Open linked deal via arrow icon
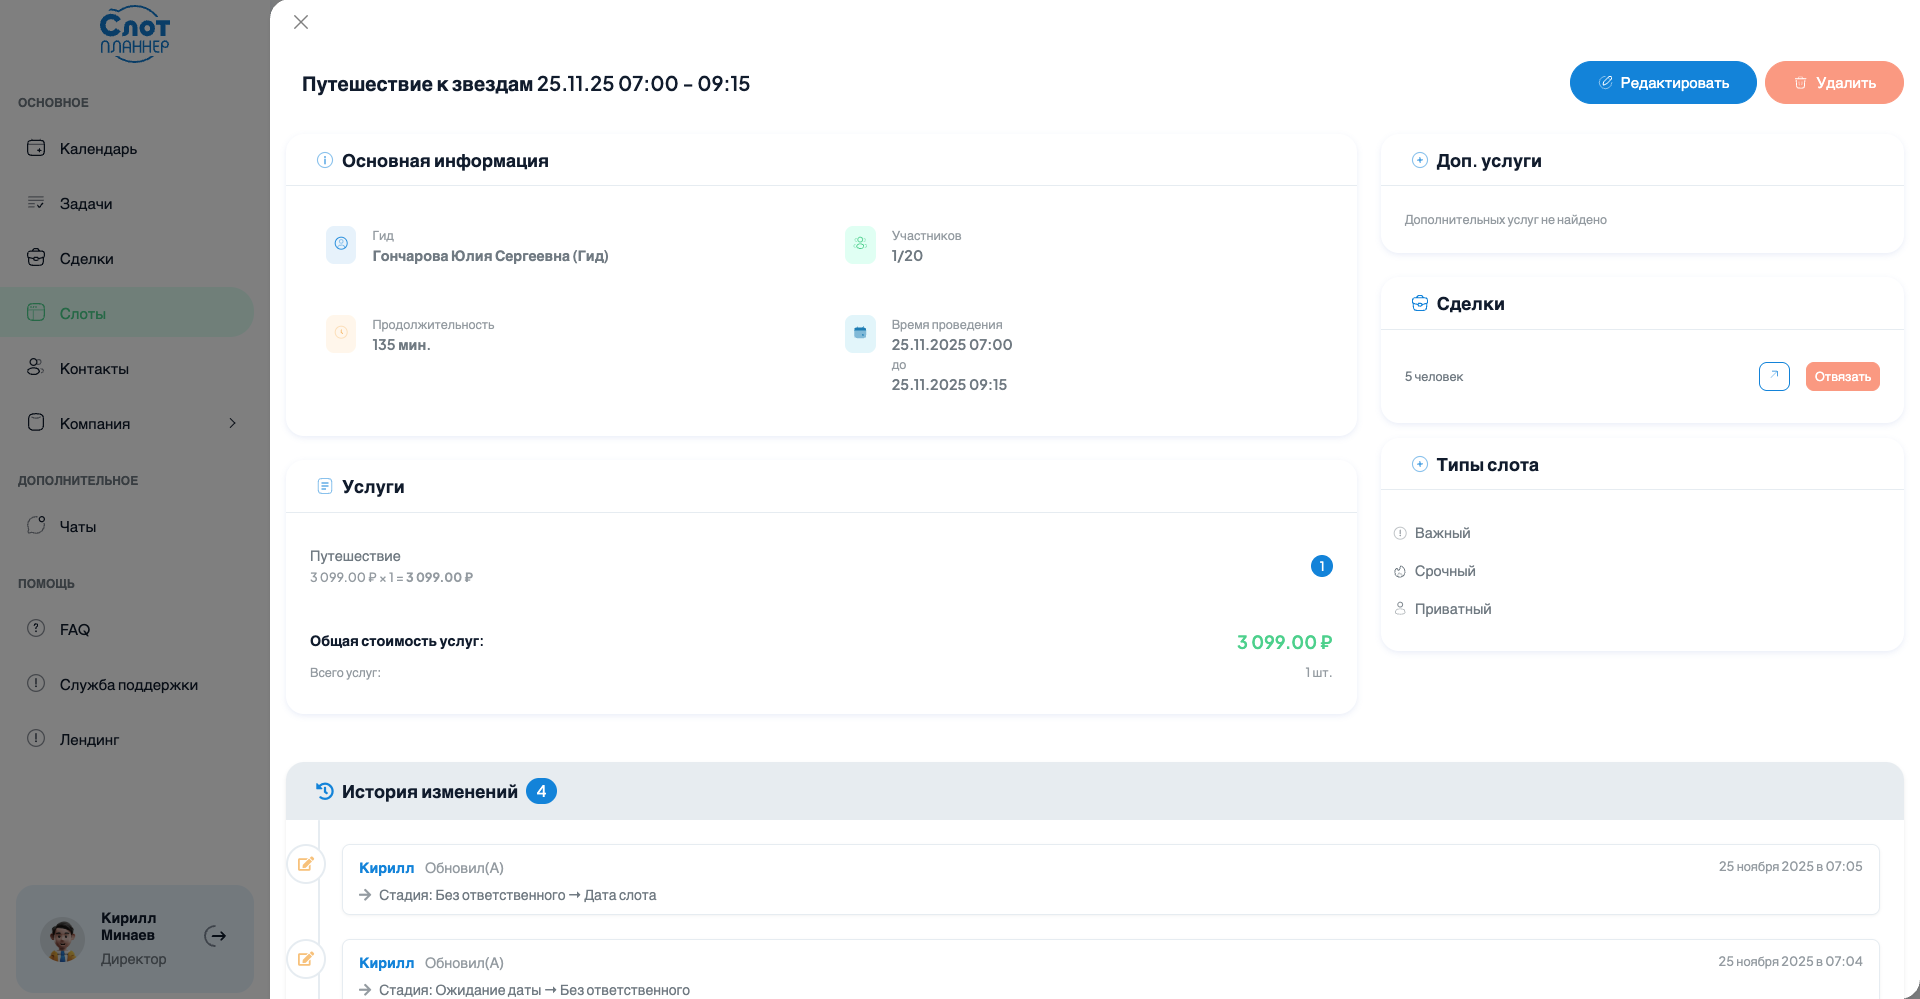This screenshot has width=1920, height=999. [x=1773, y=376]
